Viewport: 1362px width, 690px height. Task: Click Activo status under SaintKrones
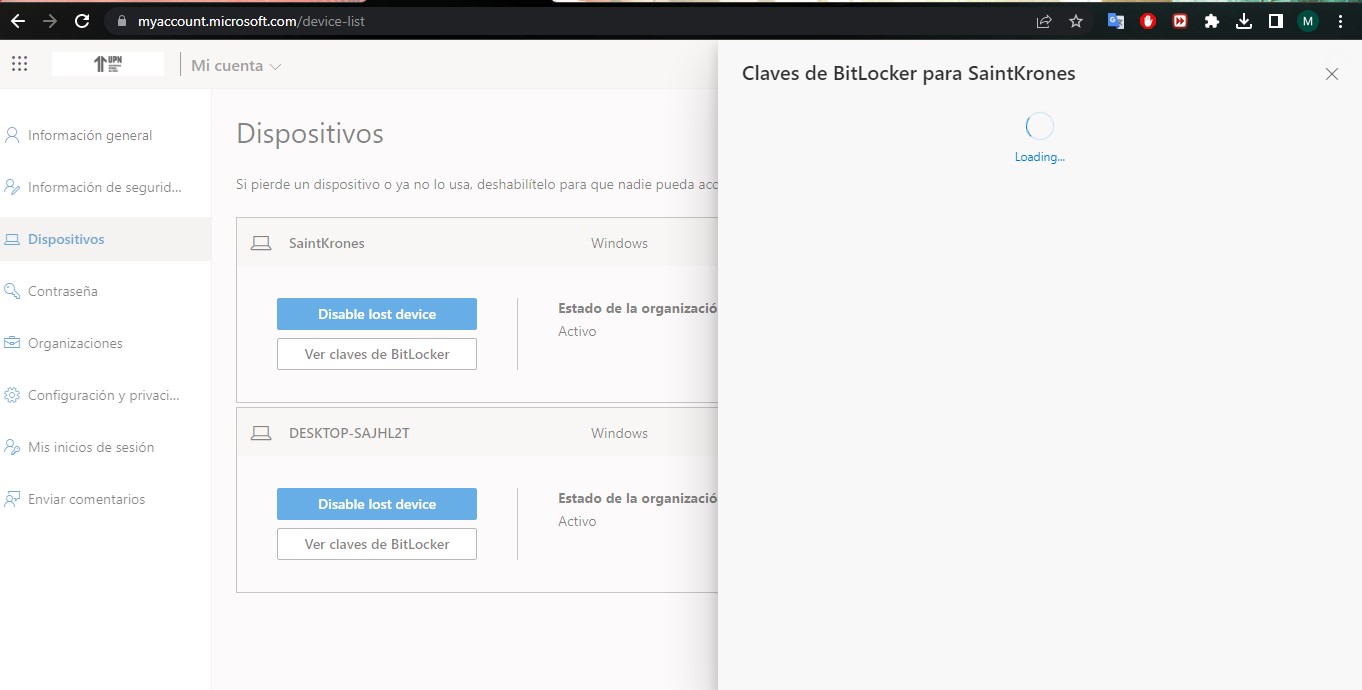tap(577, 331)
